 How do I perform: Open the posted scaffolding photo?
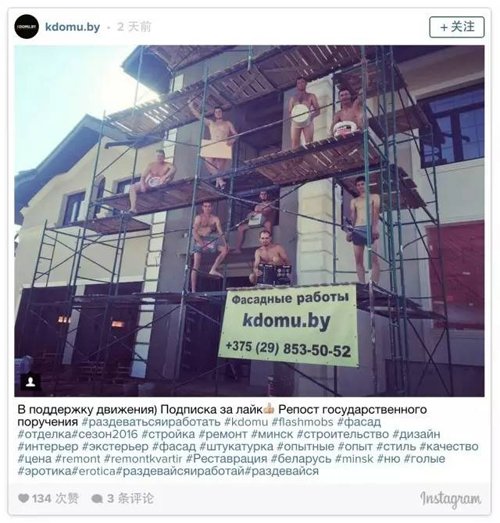(249, 221)
